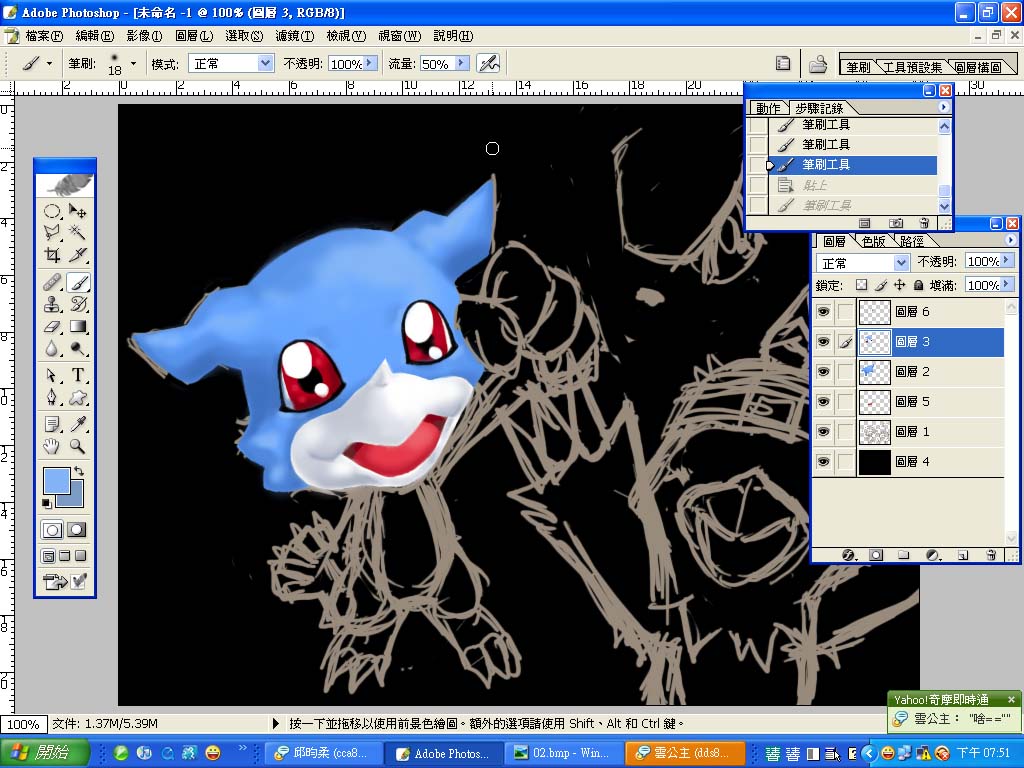Select the Elliptical Marquee tool
The height and width of the screenshot is (768, 1024).
pos(52,212)
